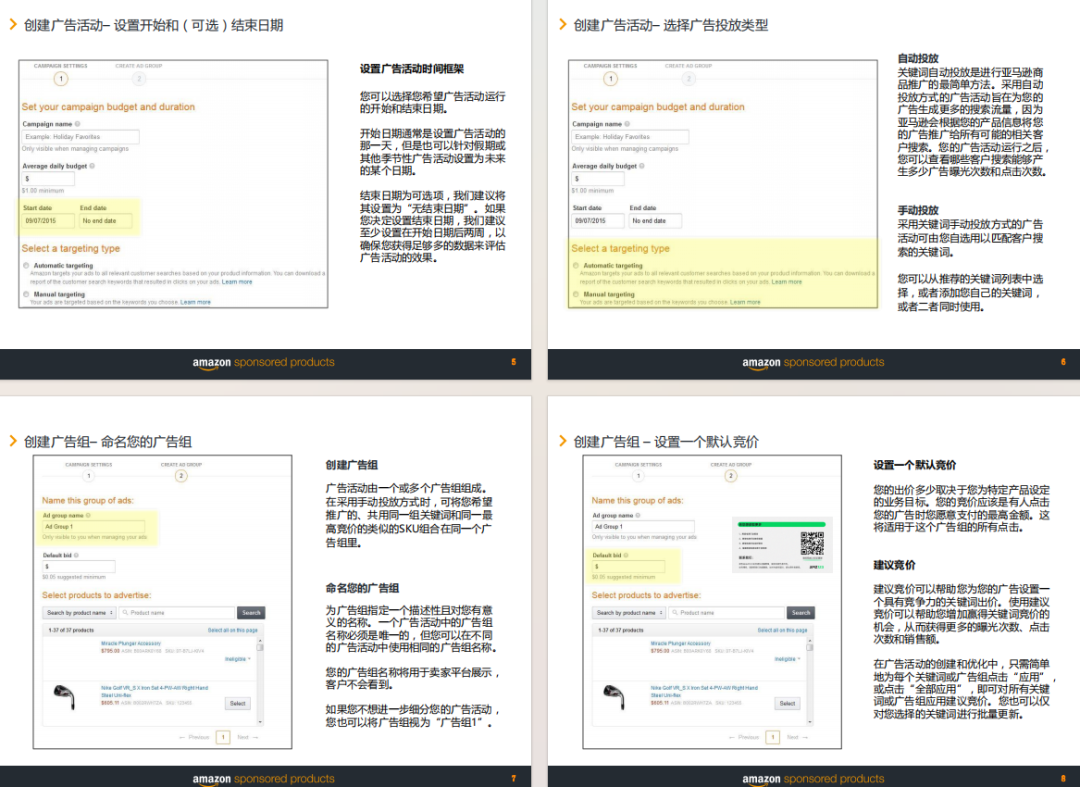
Task: Select Automatic targeting radio on slide 5
Action: click(x=26, y=266)
